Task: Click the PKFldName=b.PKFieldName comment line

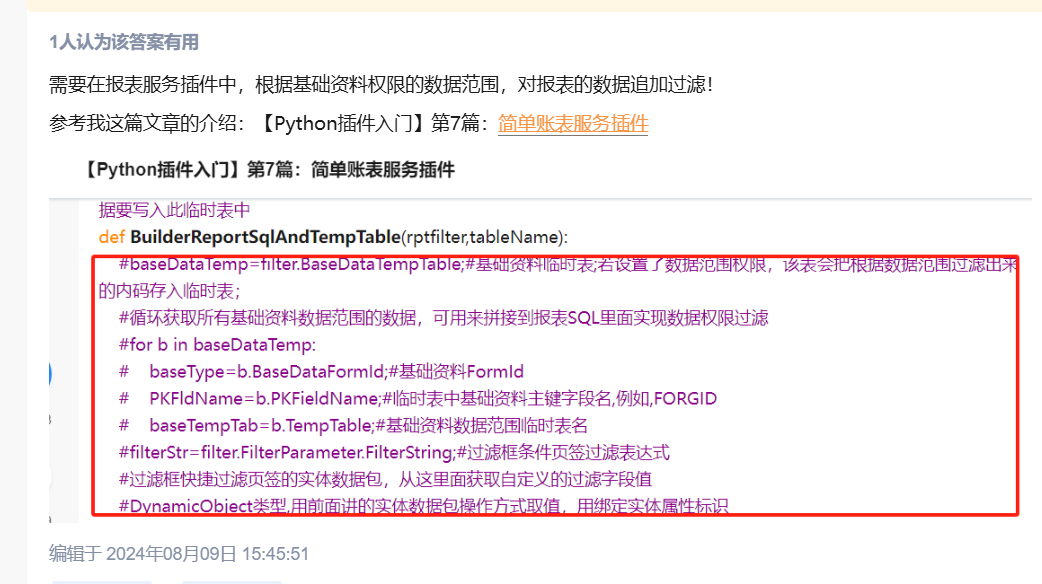Action: 418,399
